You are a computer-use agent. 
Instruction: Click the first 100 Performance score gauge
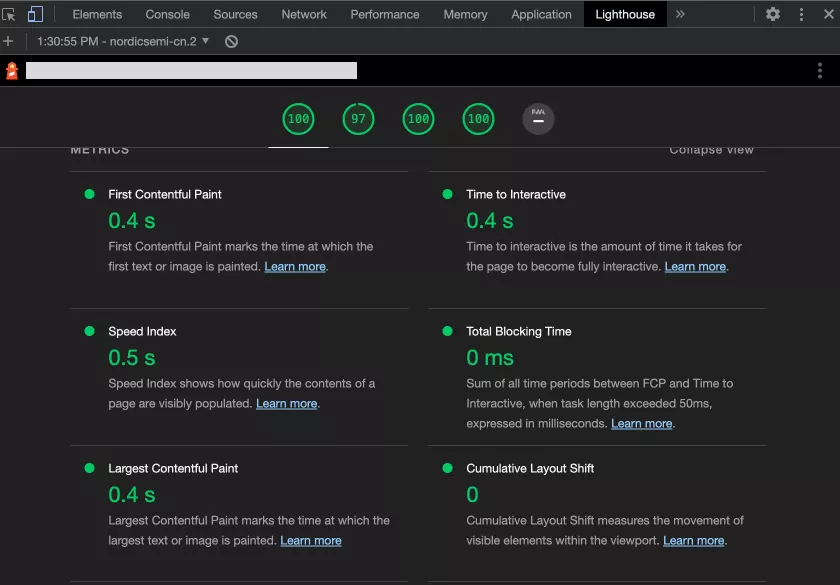pyautogui.click(x=298, y=119)
